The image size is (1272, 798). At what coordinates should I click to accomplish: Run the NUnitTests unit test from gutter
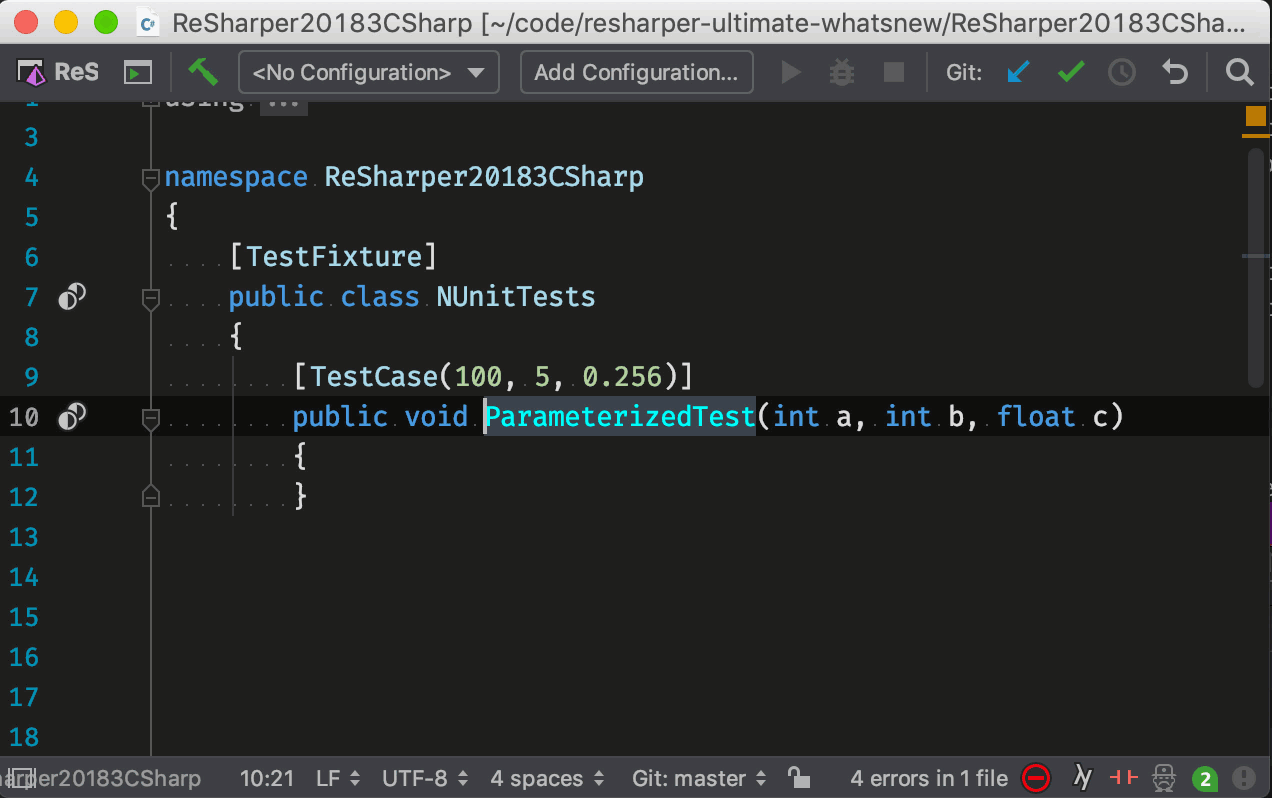tap(71, 297)
